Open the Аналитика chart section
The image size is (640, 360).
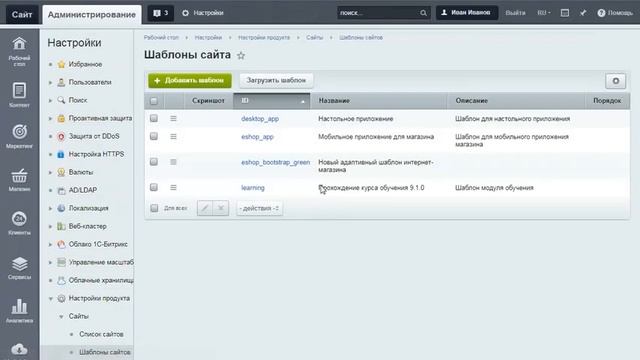(19, 311)
